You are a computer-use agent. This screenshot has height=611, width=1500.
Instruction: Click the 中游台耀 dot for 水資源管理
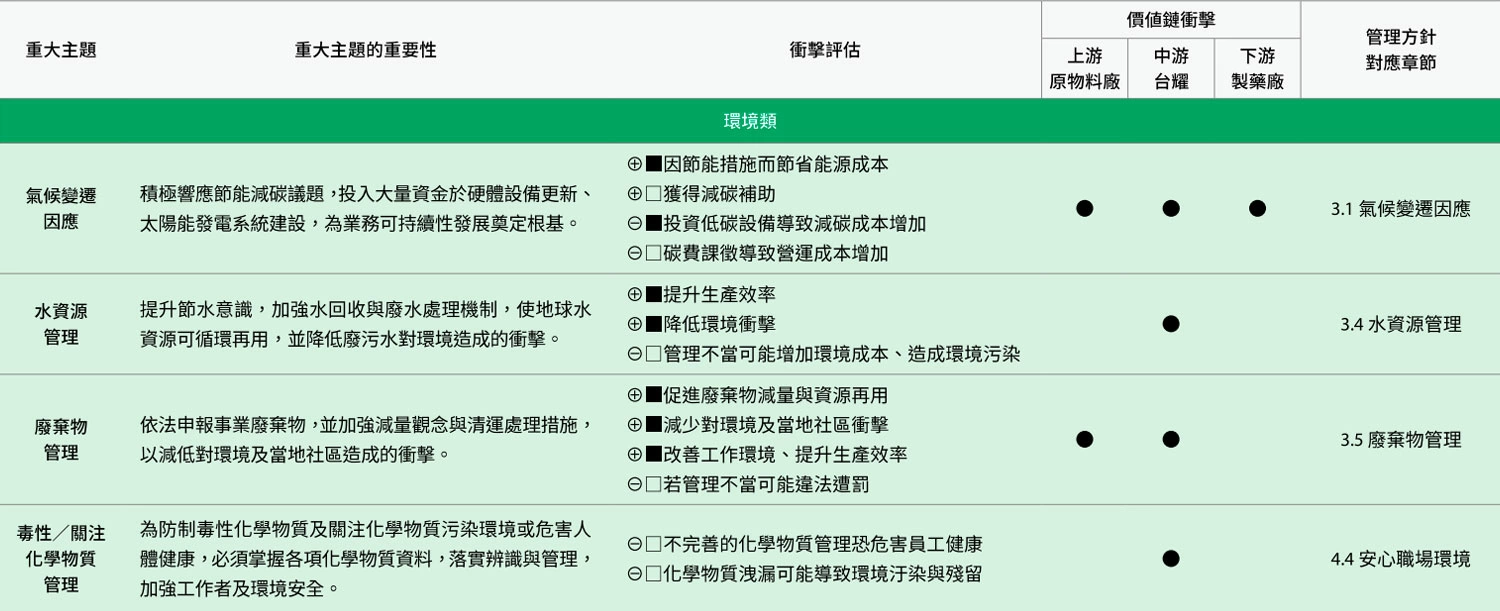(1171, 324)
